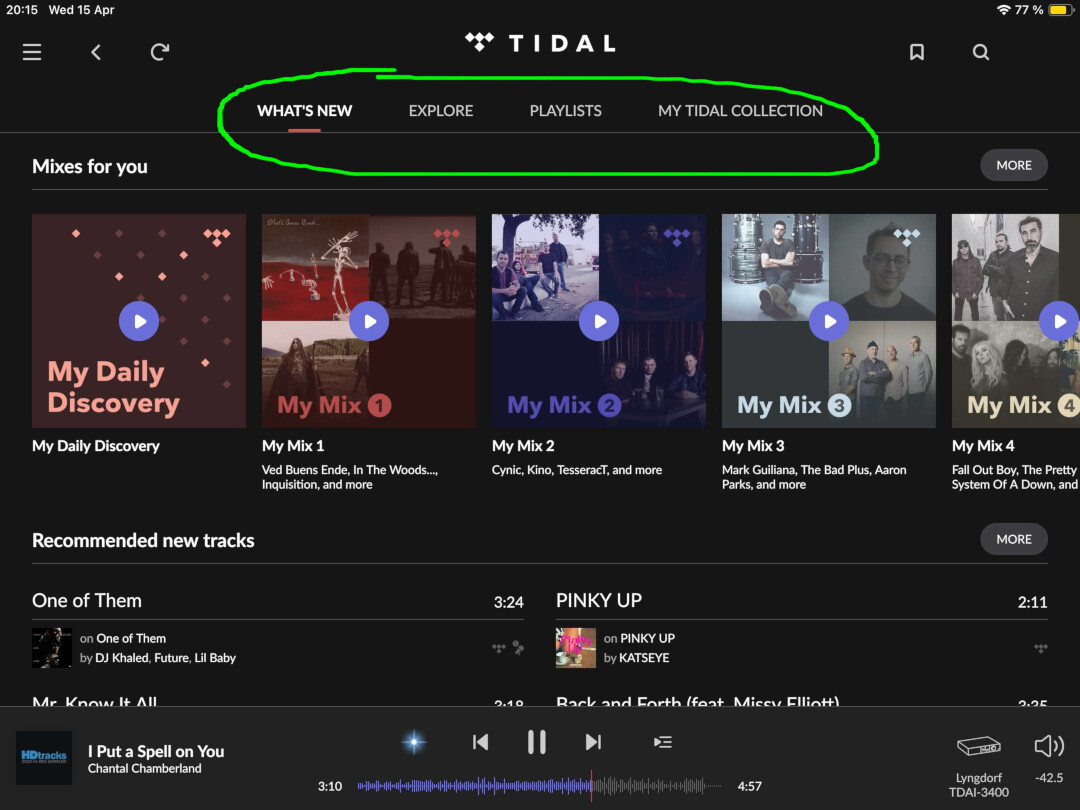The image size is (1080, 810).
Task: Tap the TIDAL logo
Action: 540,43
